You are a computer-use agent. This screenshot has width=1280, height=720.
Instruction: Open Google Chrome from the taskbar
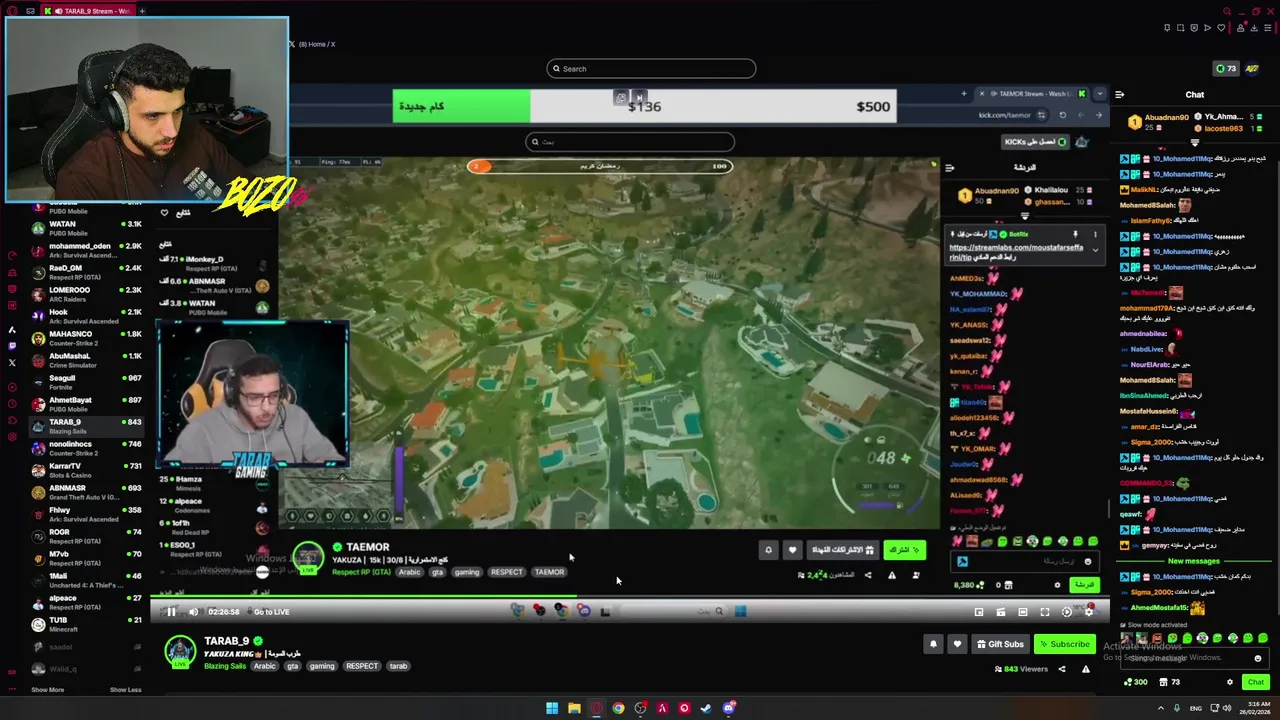point(618,708)
